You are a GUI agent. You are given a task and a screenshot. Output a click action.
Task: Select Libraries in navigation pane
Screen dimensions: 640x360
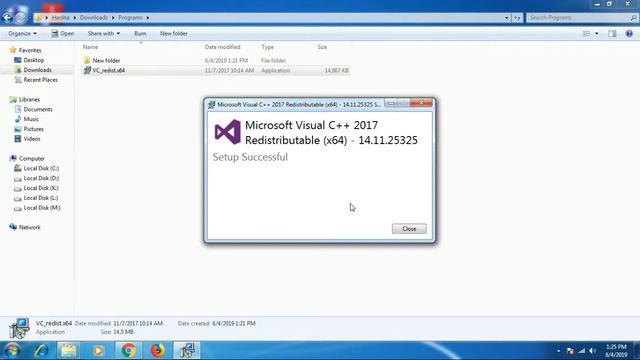click(x=29, y=99)
